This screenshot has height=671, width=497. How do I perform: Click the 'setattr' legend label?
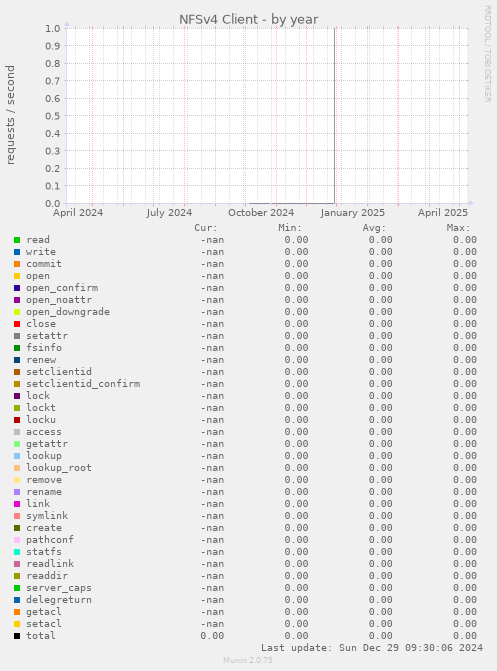[x=47, y=336]
